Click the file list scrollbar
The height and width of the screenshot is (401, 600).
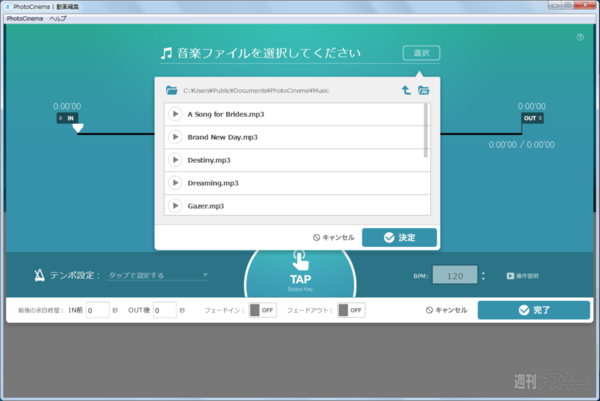426,130
